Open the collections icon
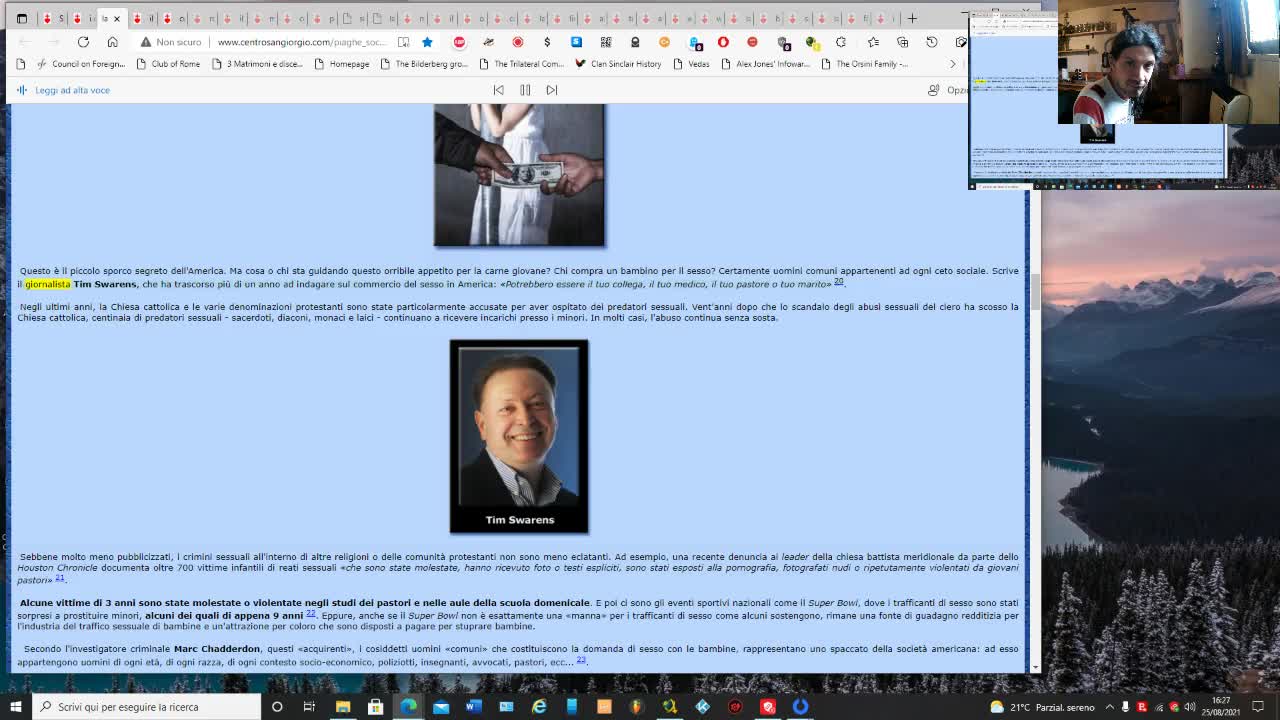The height and width of the screenshot is (720, 1280). (x=902, y=42)
